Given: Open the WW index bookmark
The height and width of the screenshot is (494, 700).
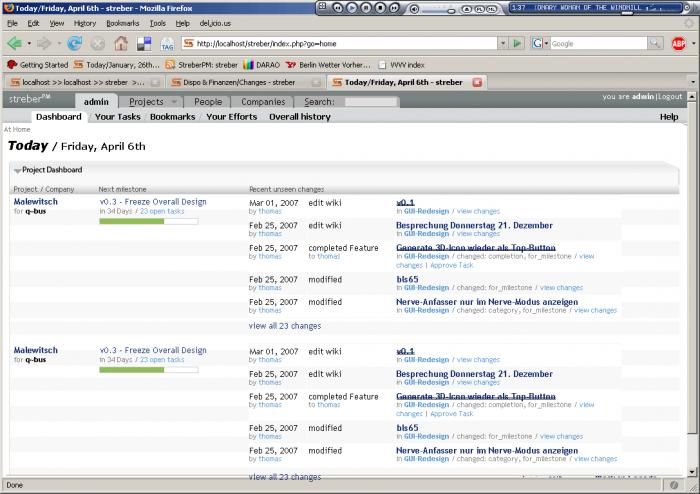Looking at the screenshot, I should 401,65.
